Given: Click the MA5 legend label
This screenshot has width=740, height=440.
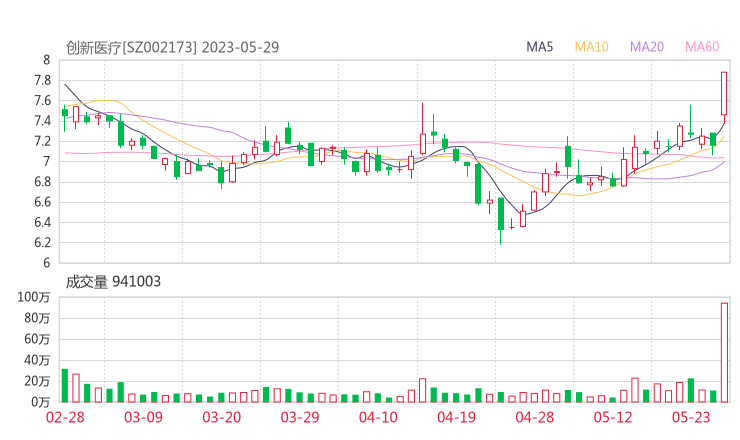Looking at the screenshot, I should point(539,47).
